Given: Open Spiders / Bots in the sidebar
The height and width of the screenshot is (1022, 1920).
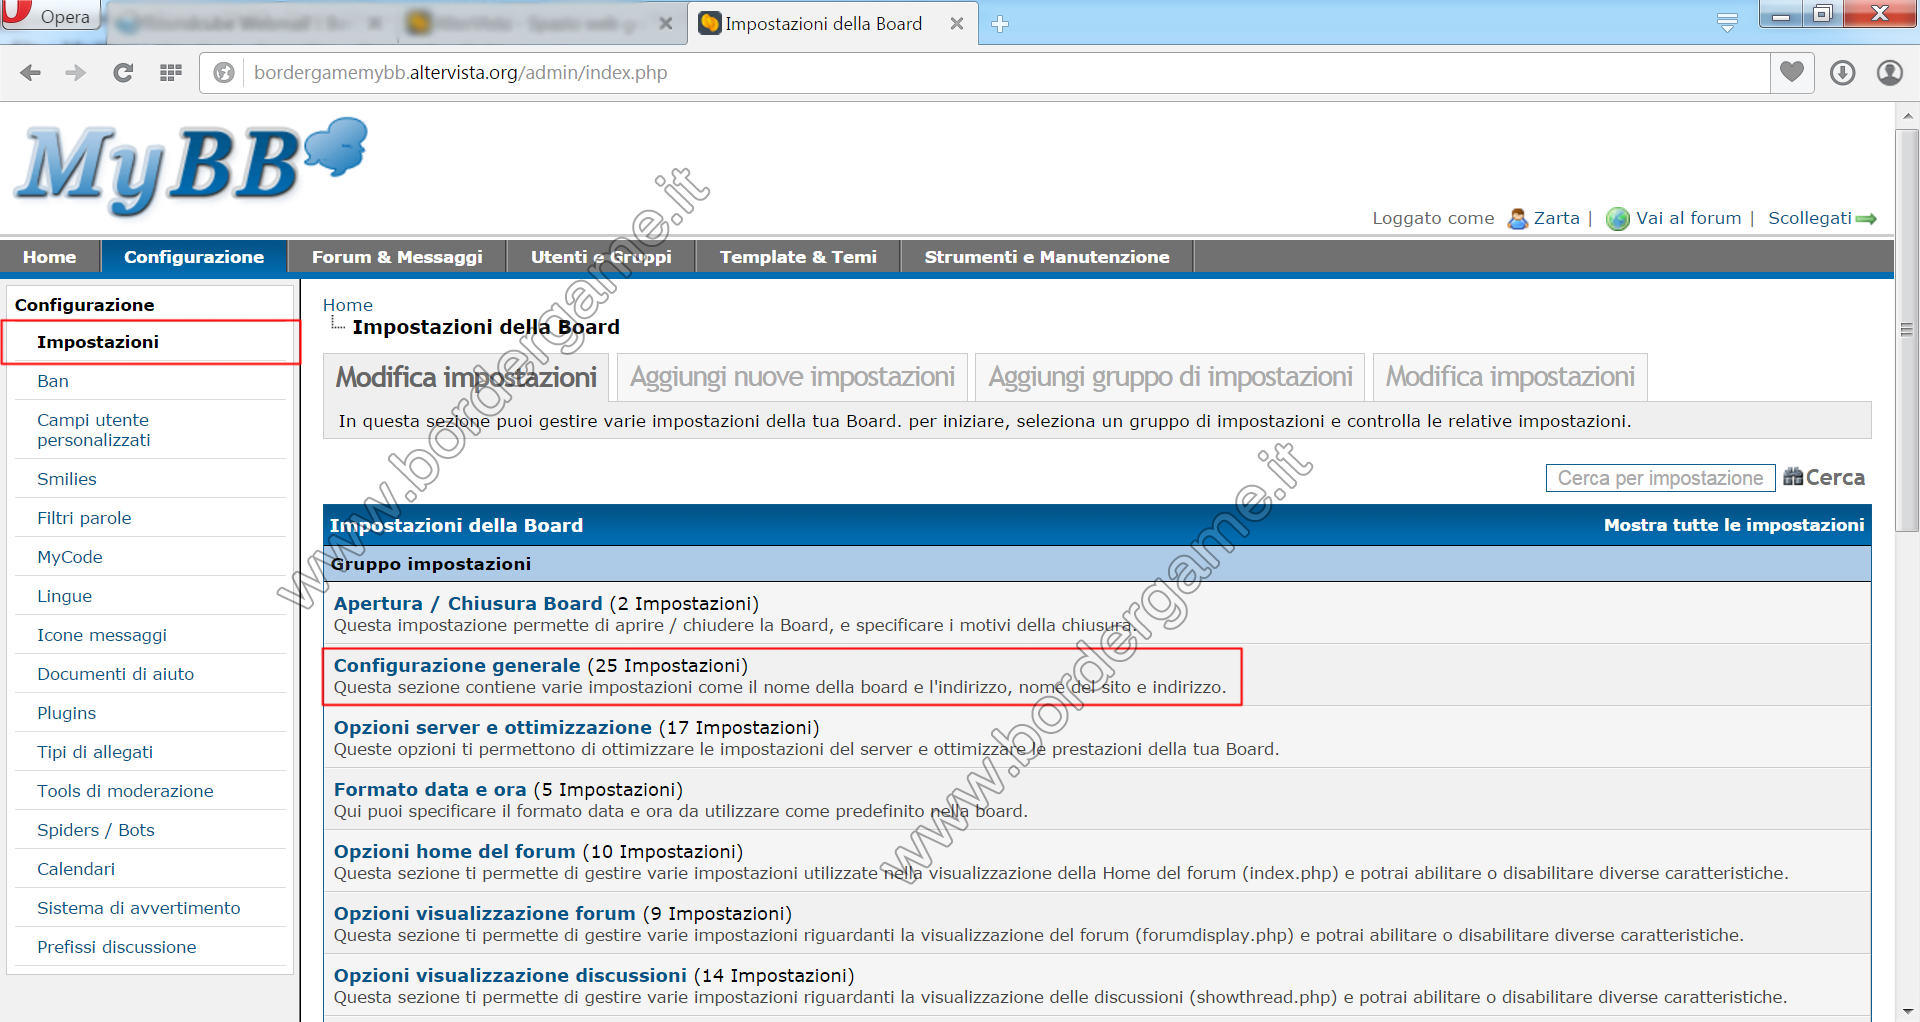Looking at the screenshot, I should click(96, 830).
